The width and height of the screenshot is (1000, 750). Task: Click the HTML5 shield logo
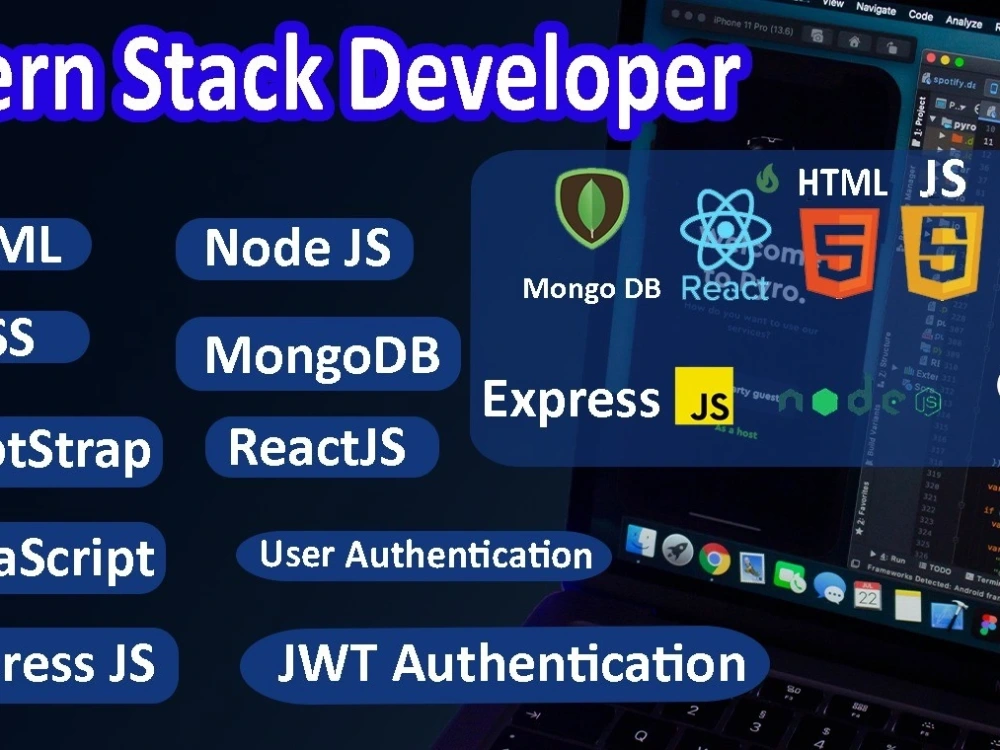pyautogui.click(x=839, y=248)
